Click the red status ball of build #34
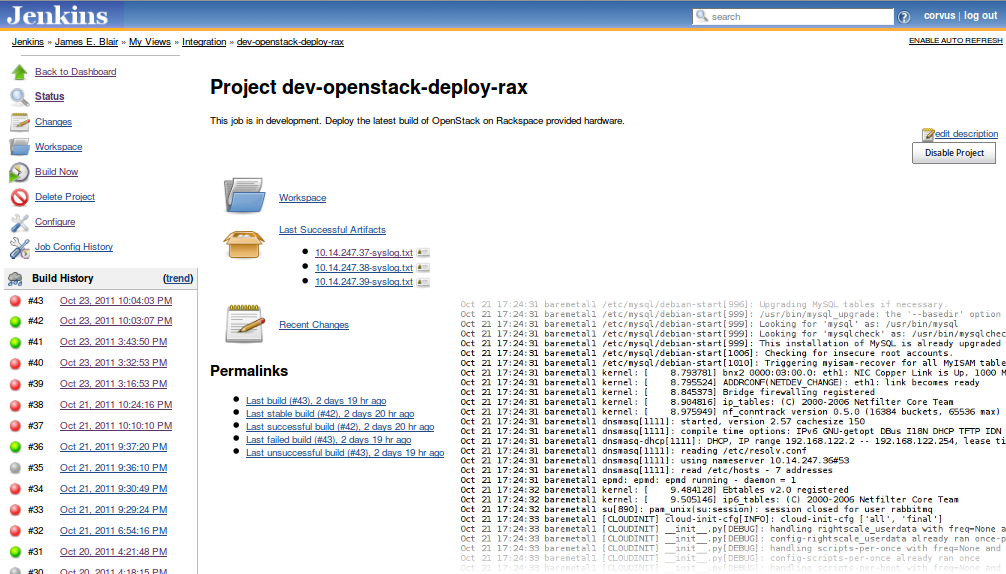Image resolution: width=1006 pixels, height=574 pixels. point(15,489)
